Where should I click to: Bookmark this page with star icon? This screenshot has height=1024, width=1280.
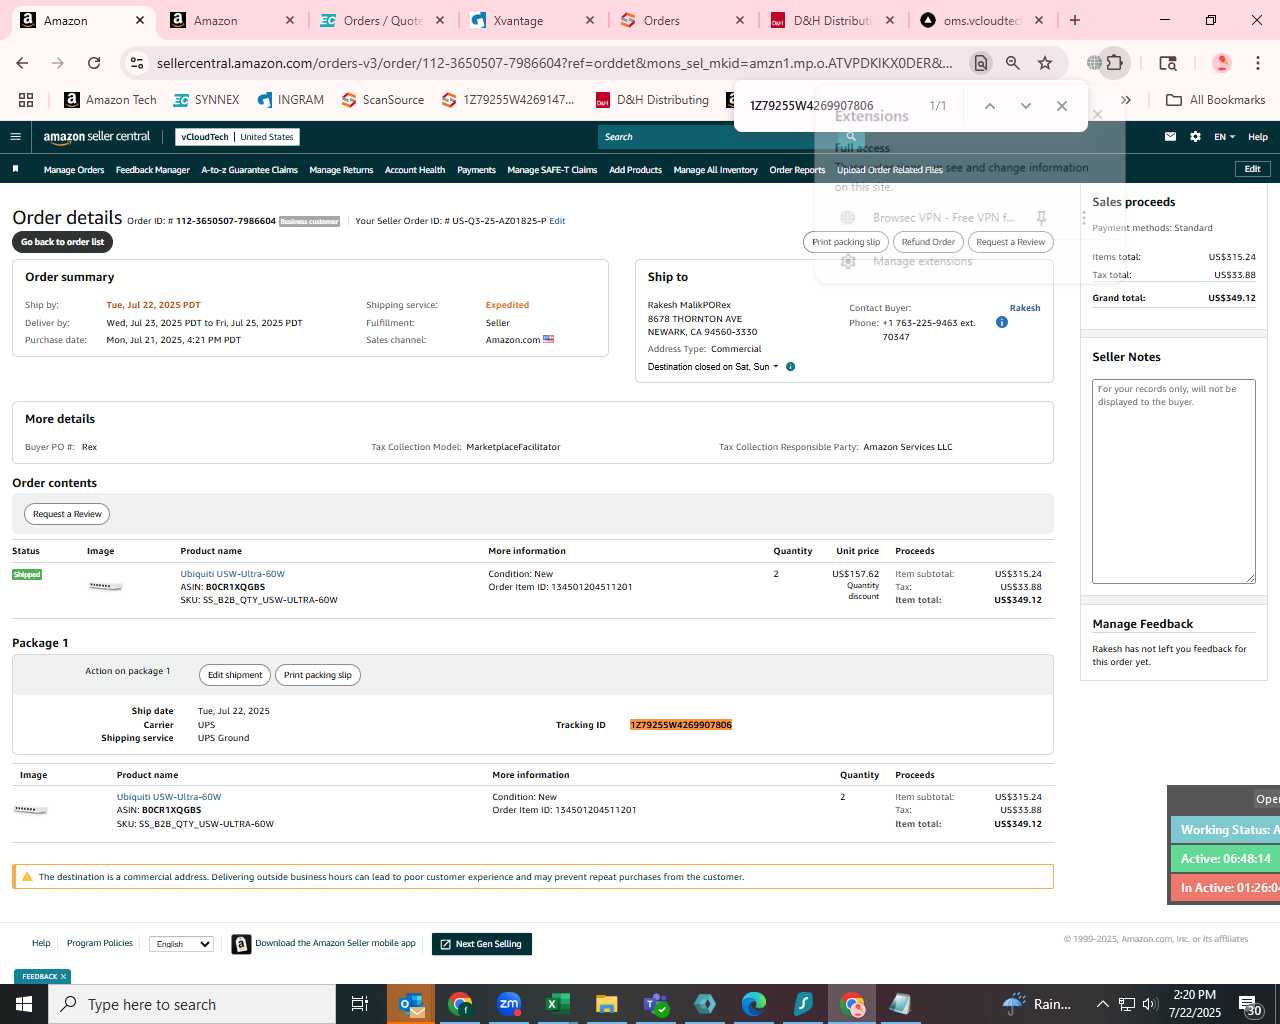[1045, 63]
